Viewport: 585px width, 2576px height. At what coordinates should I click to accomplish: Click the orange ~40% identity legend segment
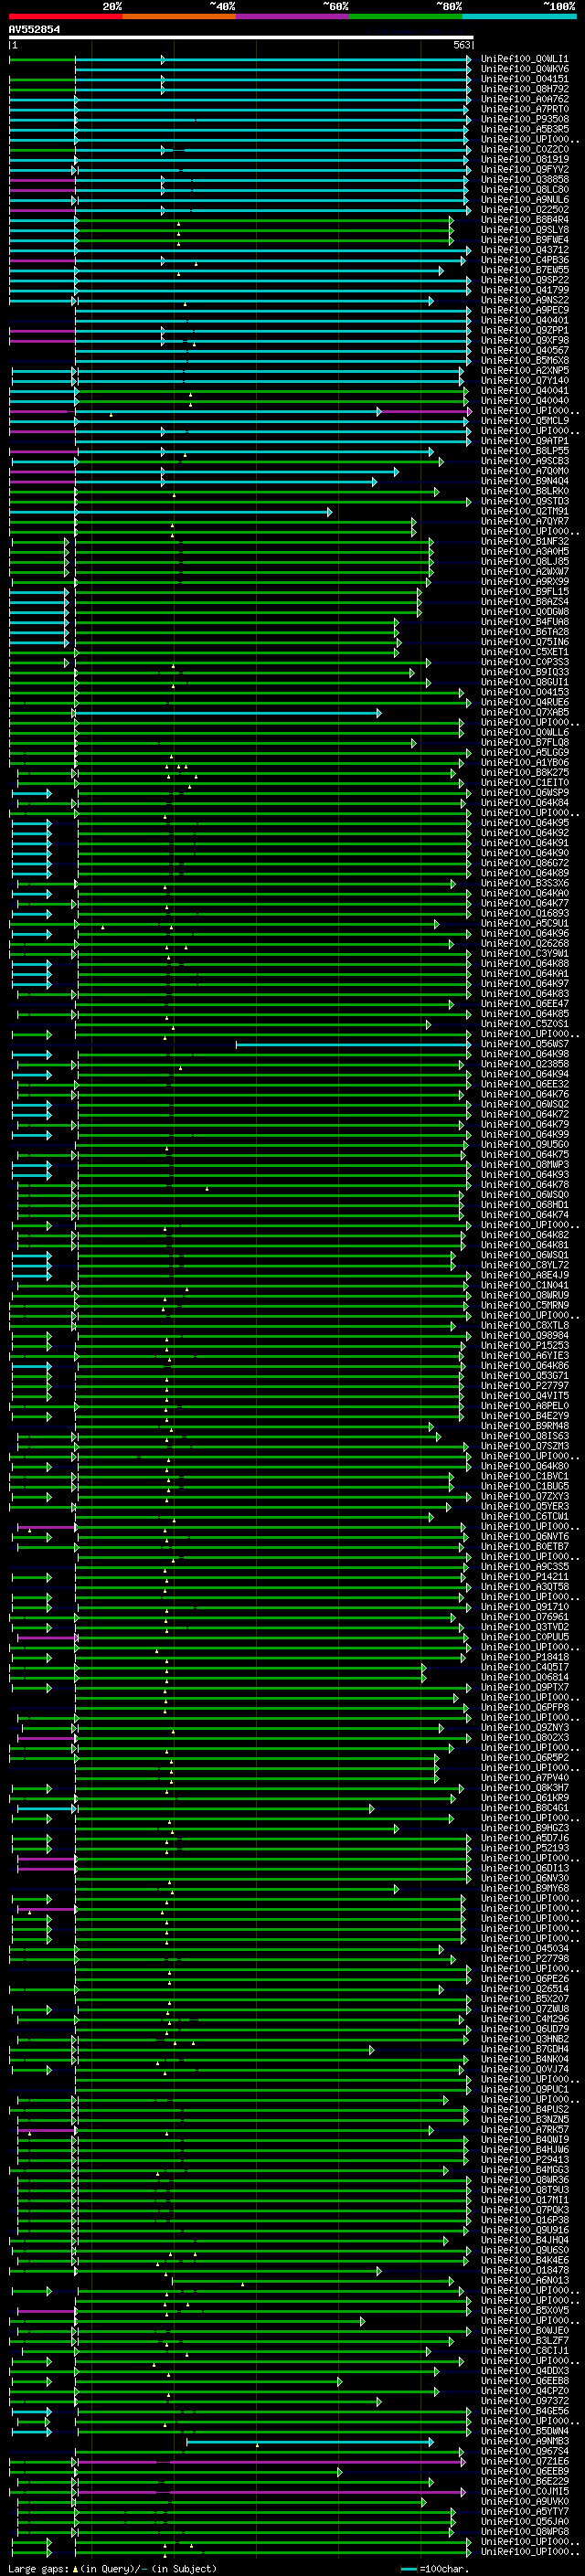(180, 16)
